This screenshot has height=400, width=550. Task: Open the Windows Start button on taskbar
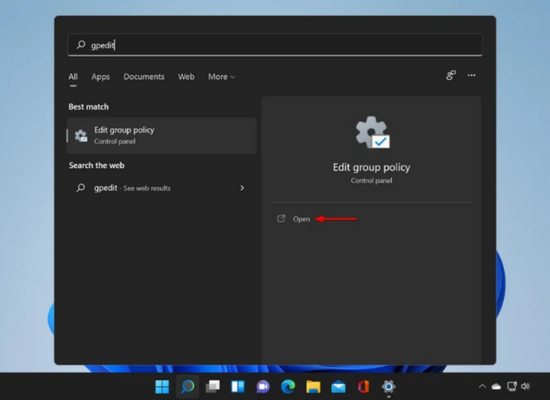162,387
